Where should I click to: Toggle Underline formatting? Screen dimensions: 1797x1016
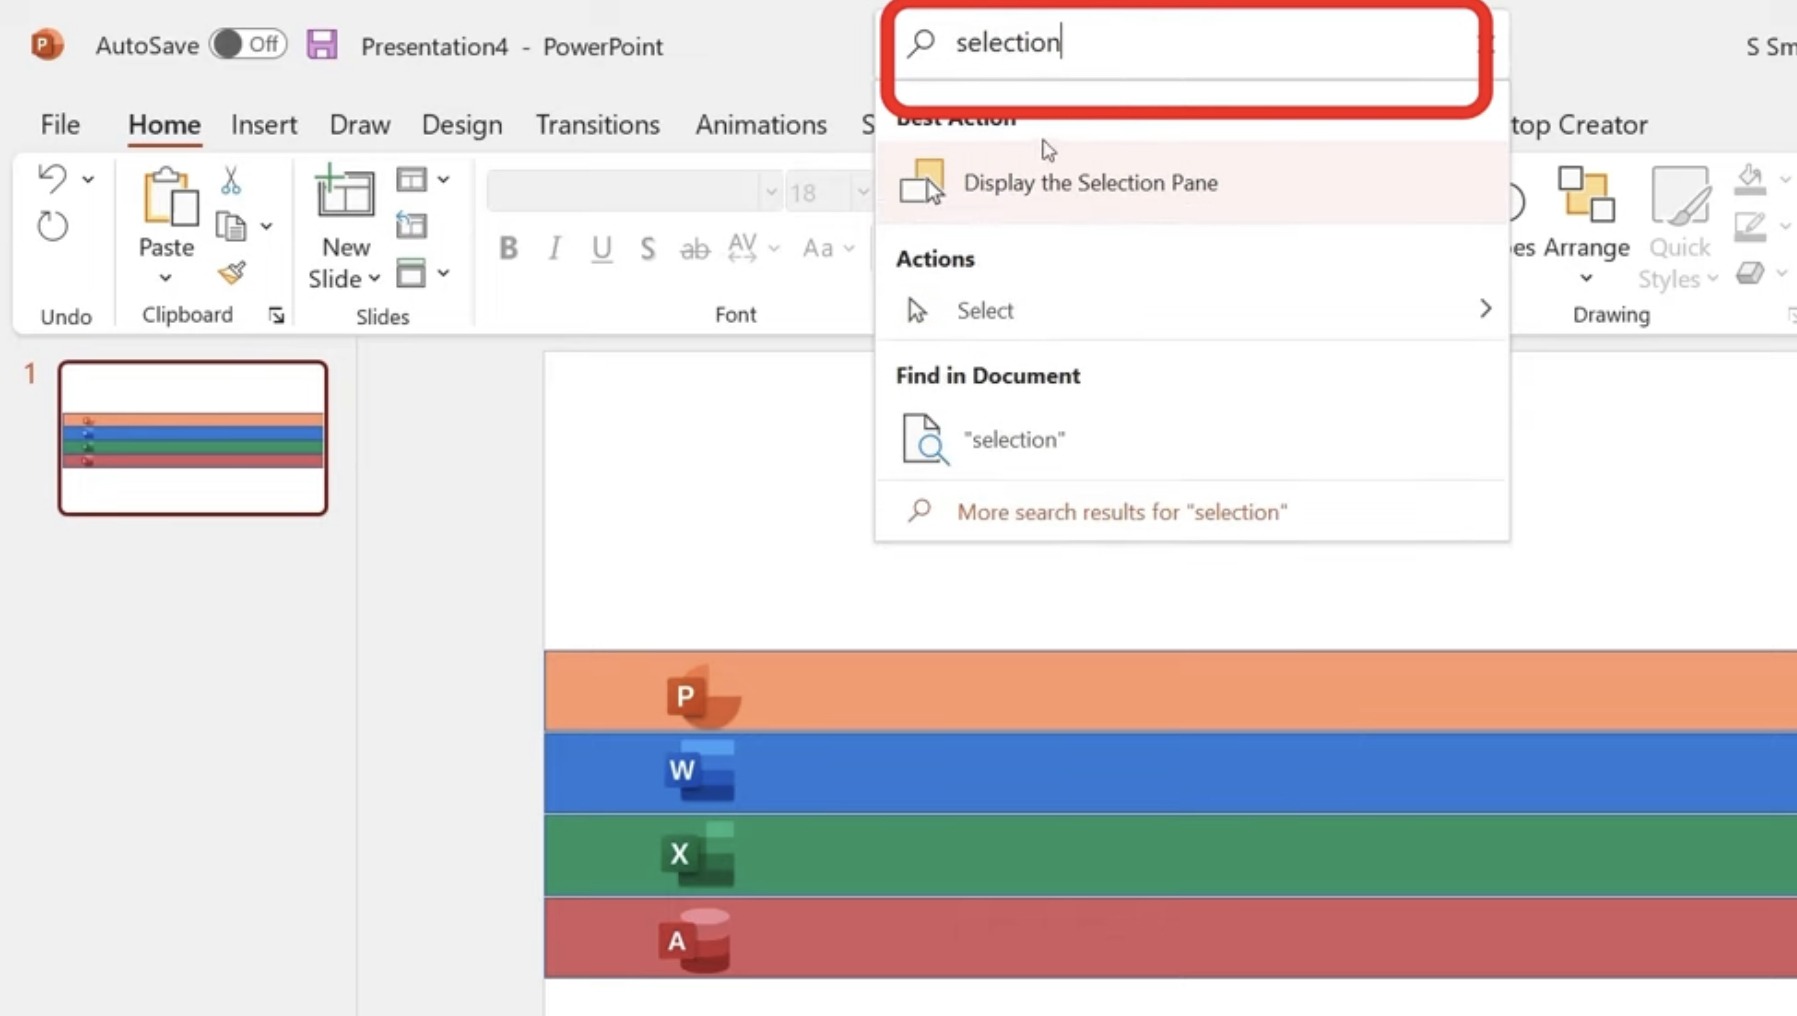(601, 248)
